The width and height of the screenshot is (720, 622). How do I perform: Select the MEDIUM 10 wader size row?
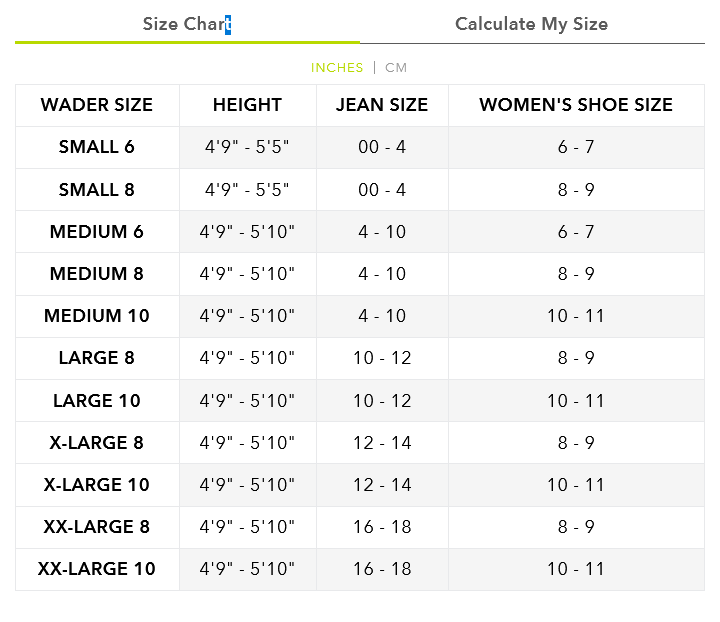[x=360, y=316]
